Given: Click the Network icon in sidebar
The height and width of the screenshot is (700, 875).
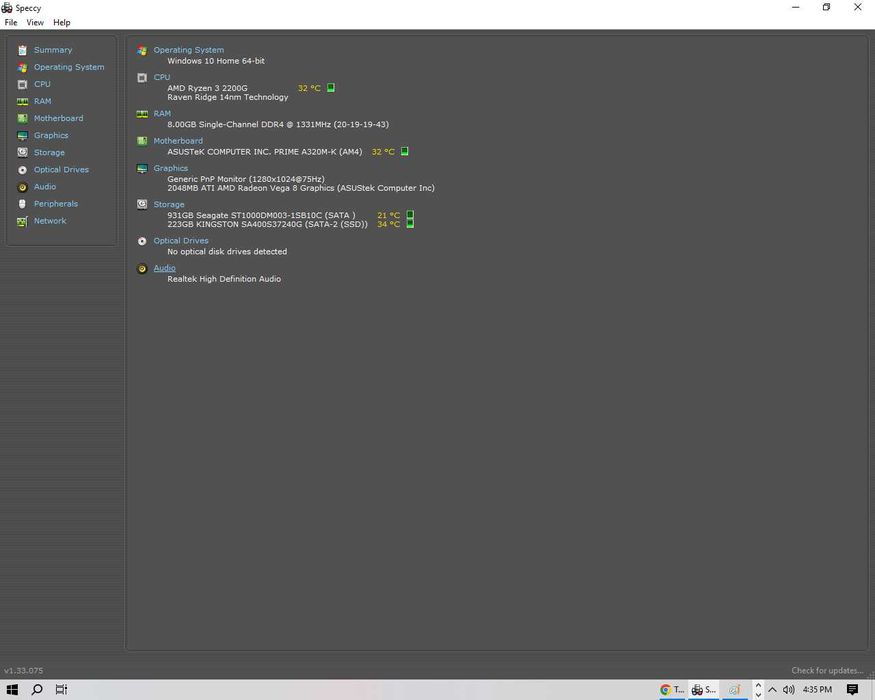Looking at the screenshot, I should (x=22, y=222).
